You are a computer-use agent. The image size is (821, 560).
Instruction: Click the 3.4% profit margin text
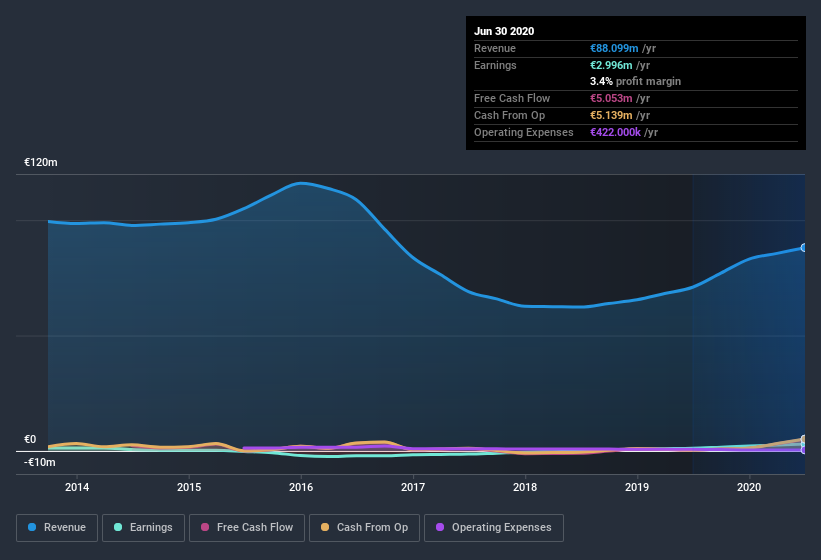click(636, 82)
